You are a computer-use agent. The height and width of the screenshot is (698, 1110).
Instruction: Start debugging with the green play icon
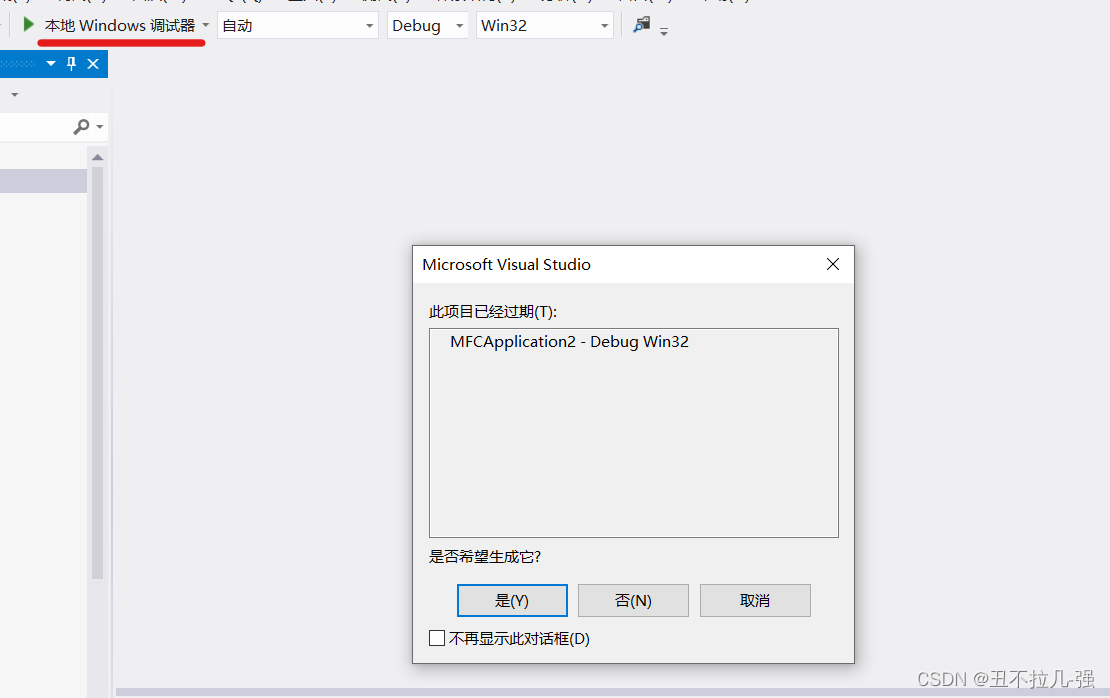click(28, 25)
